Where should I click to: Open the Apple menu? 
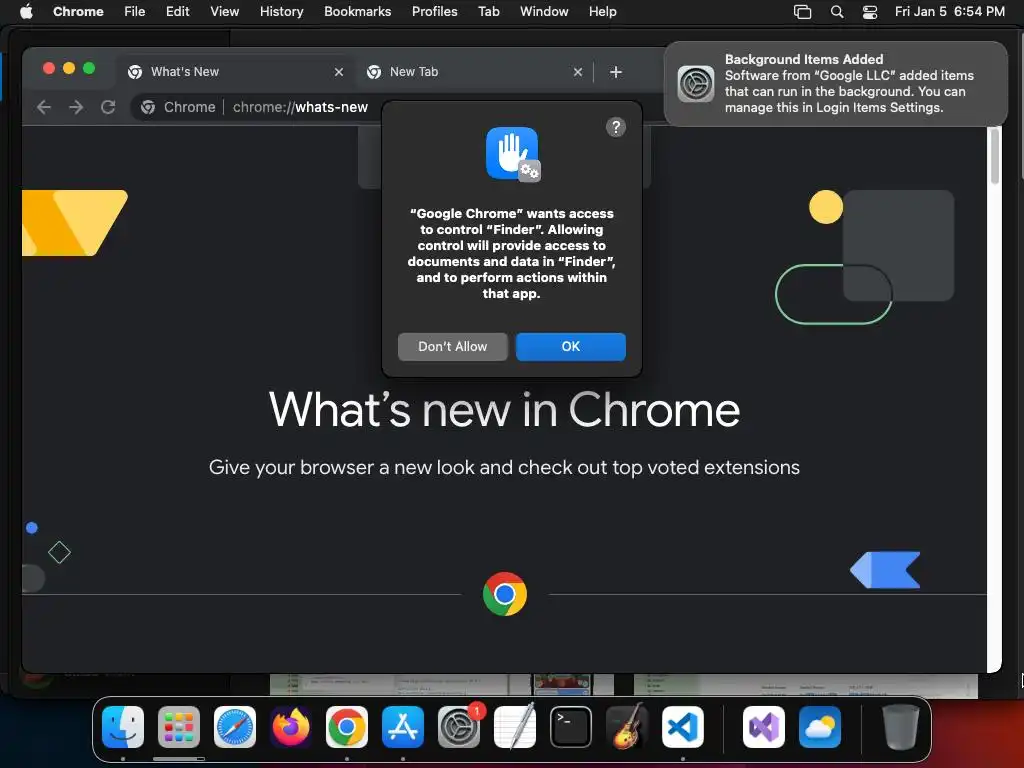click(x=26, y=12)
